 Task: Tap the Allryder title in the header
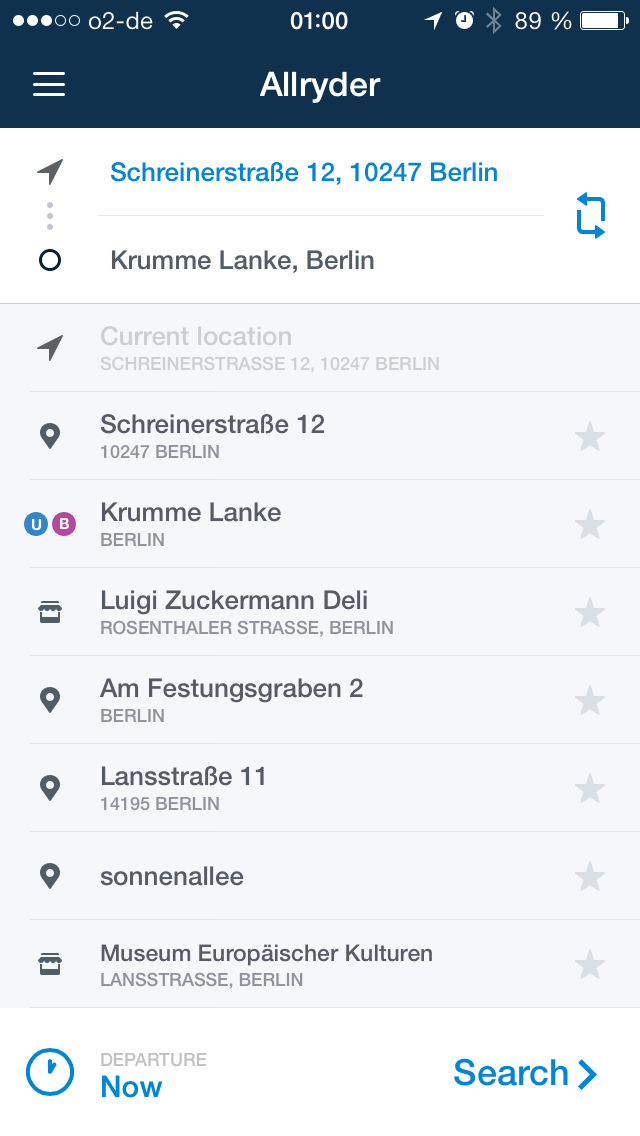[x=320, y=85]
